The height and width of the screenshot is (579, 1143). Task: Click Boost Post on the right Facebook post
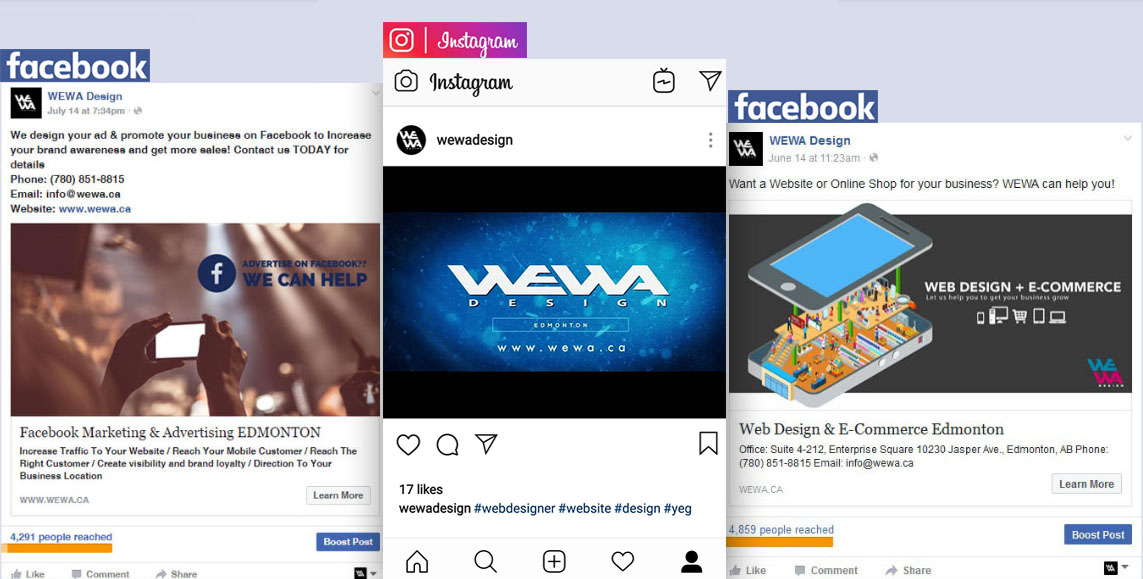pyautogui.click(x=1098, y=535)
